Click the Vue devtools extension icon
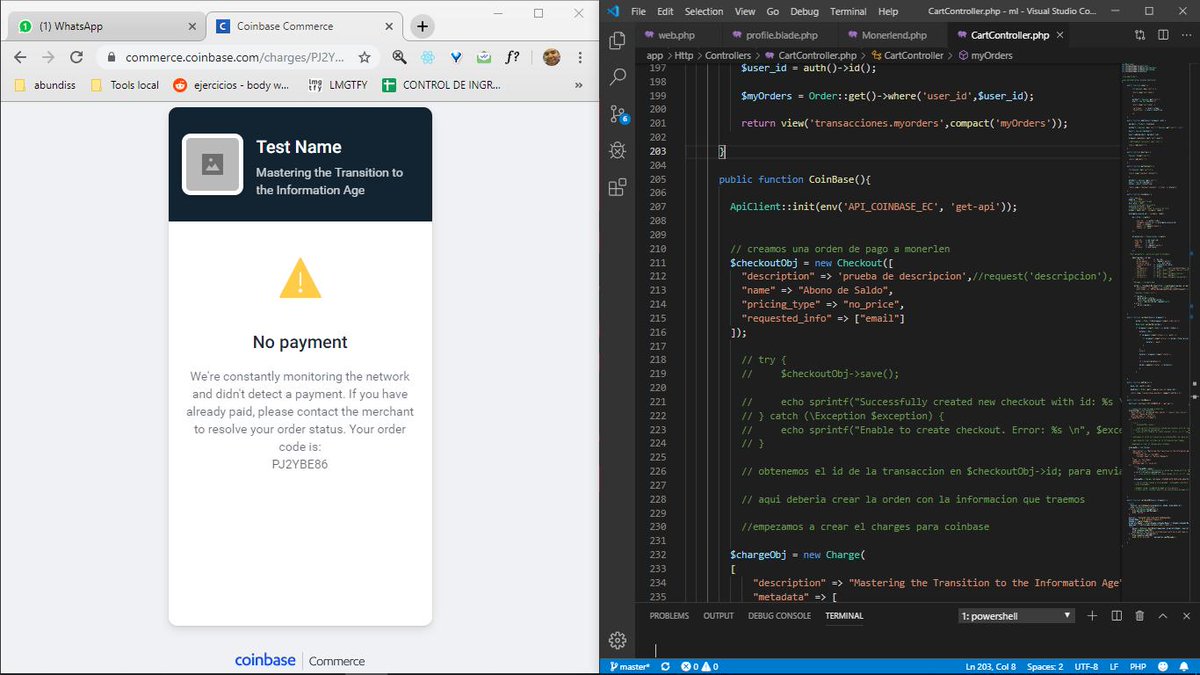The image size is (1200, 675). coord(456,57)
